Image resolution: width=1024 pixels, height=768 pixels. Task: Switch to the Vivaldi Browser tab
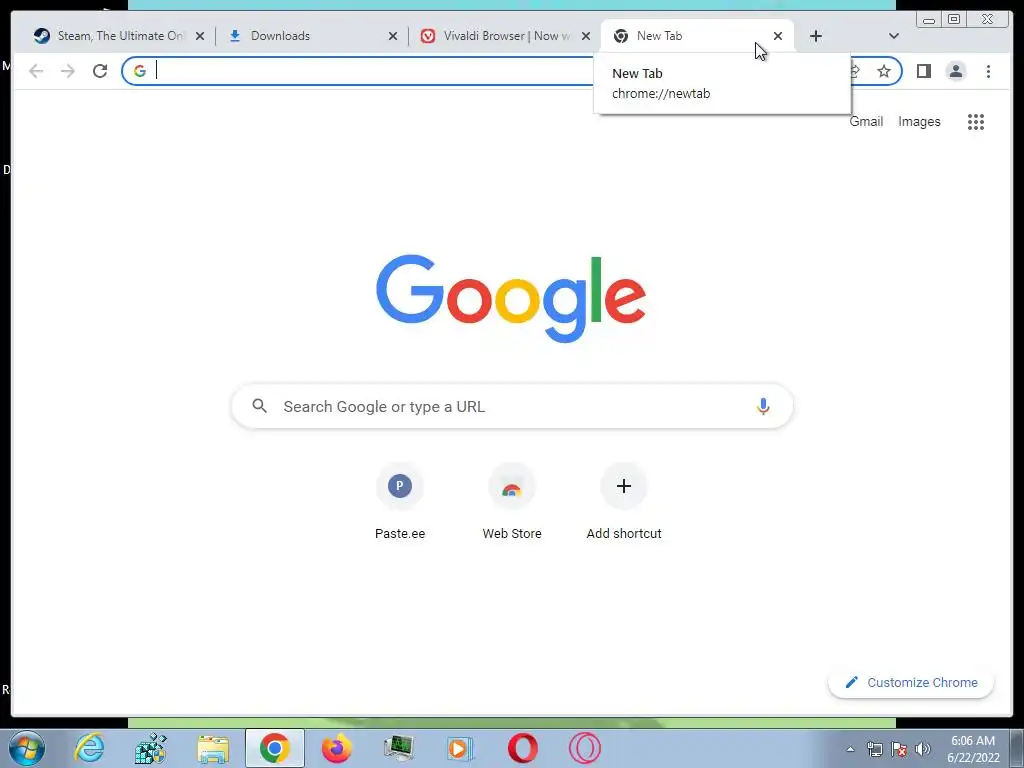coord(504,36)
